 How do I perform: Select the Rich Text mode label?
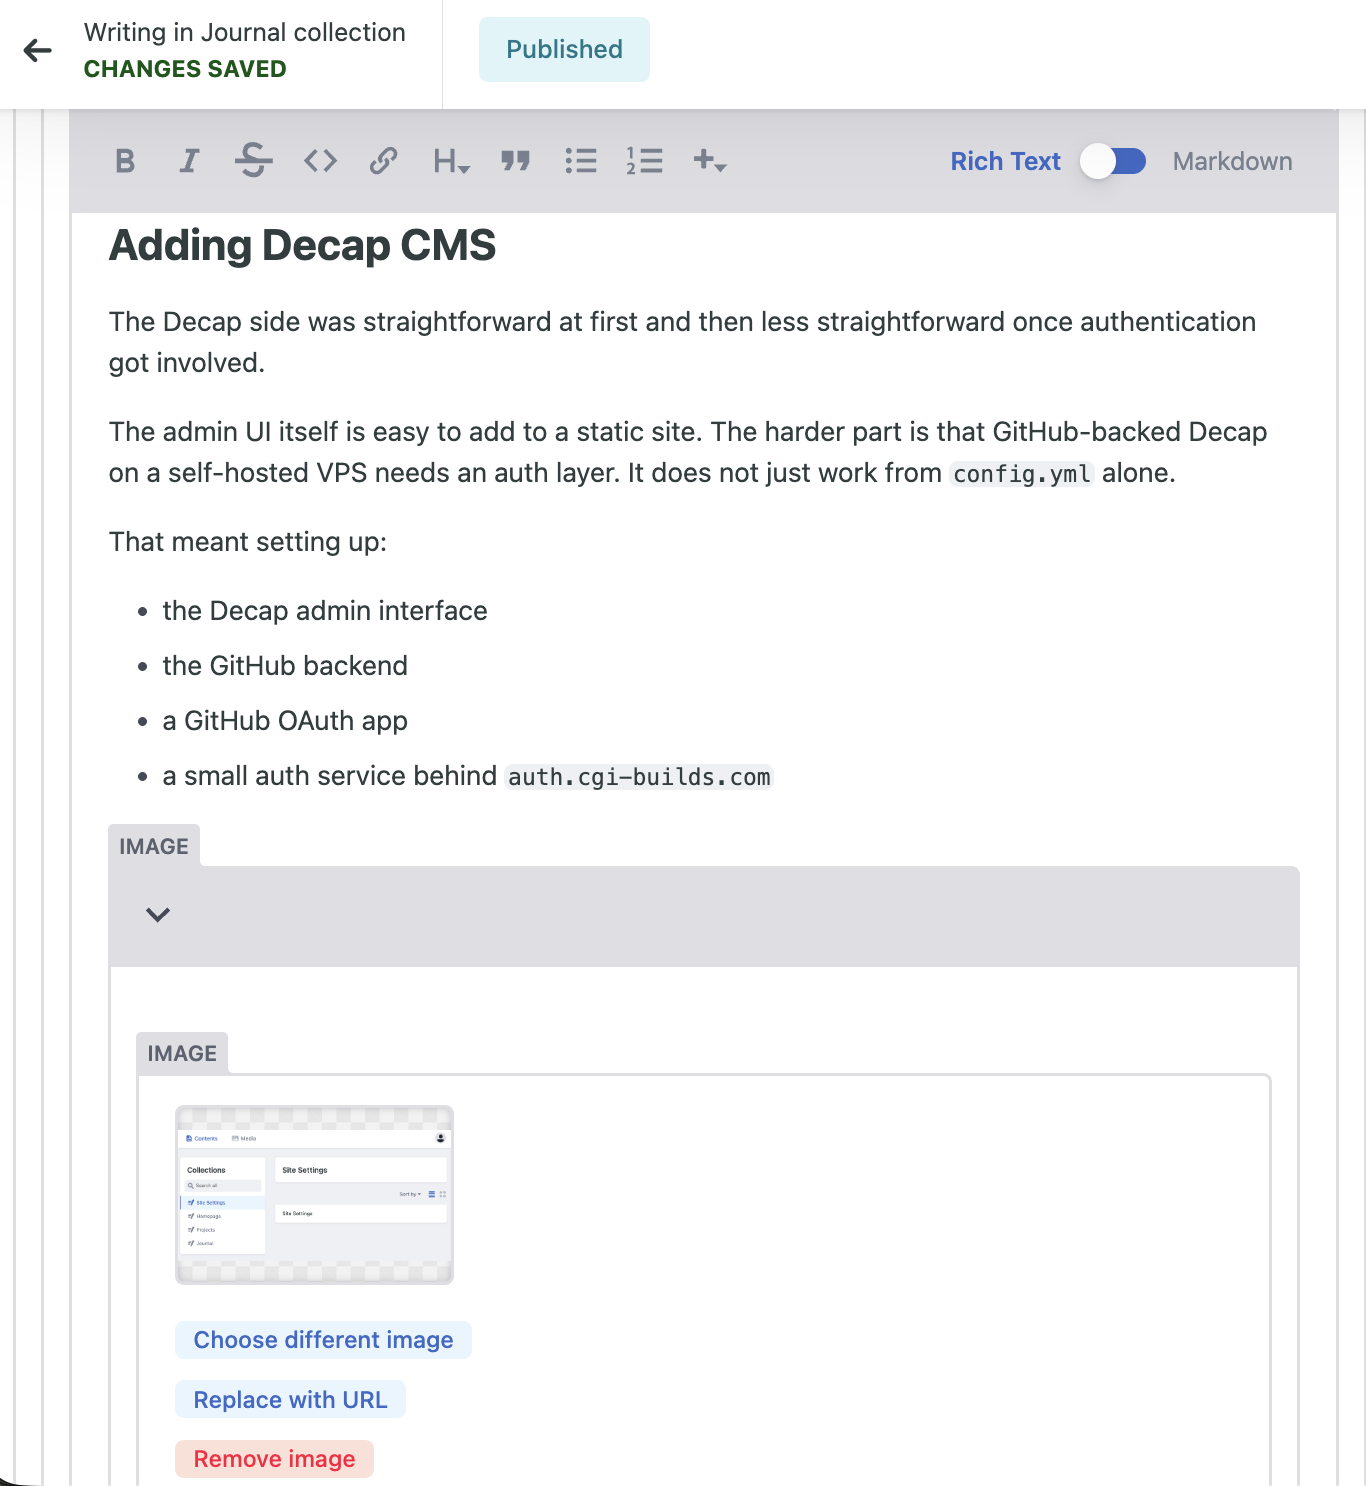point(1005,161)
